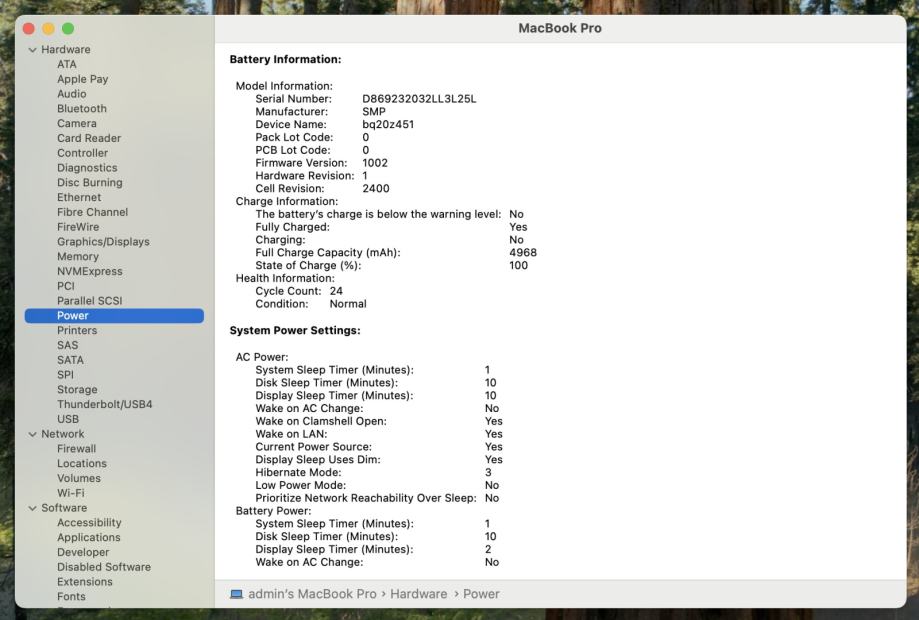The width and height of the screenshot is (919, 620).
Task: Select the highlighted Power entry
Action: click(x=114, y=316)
